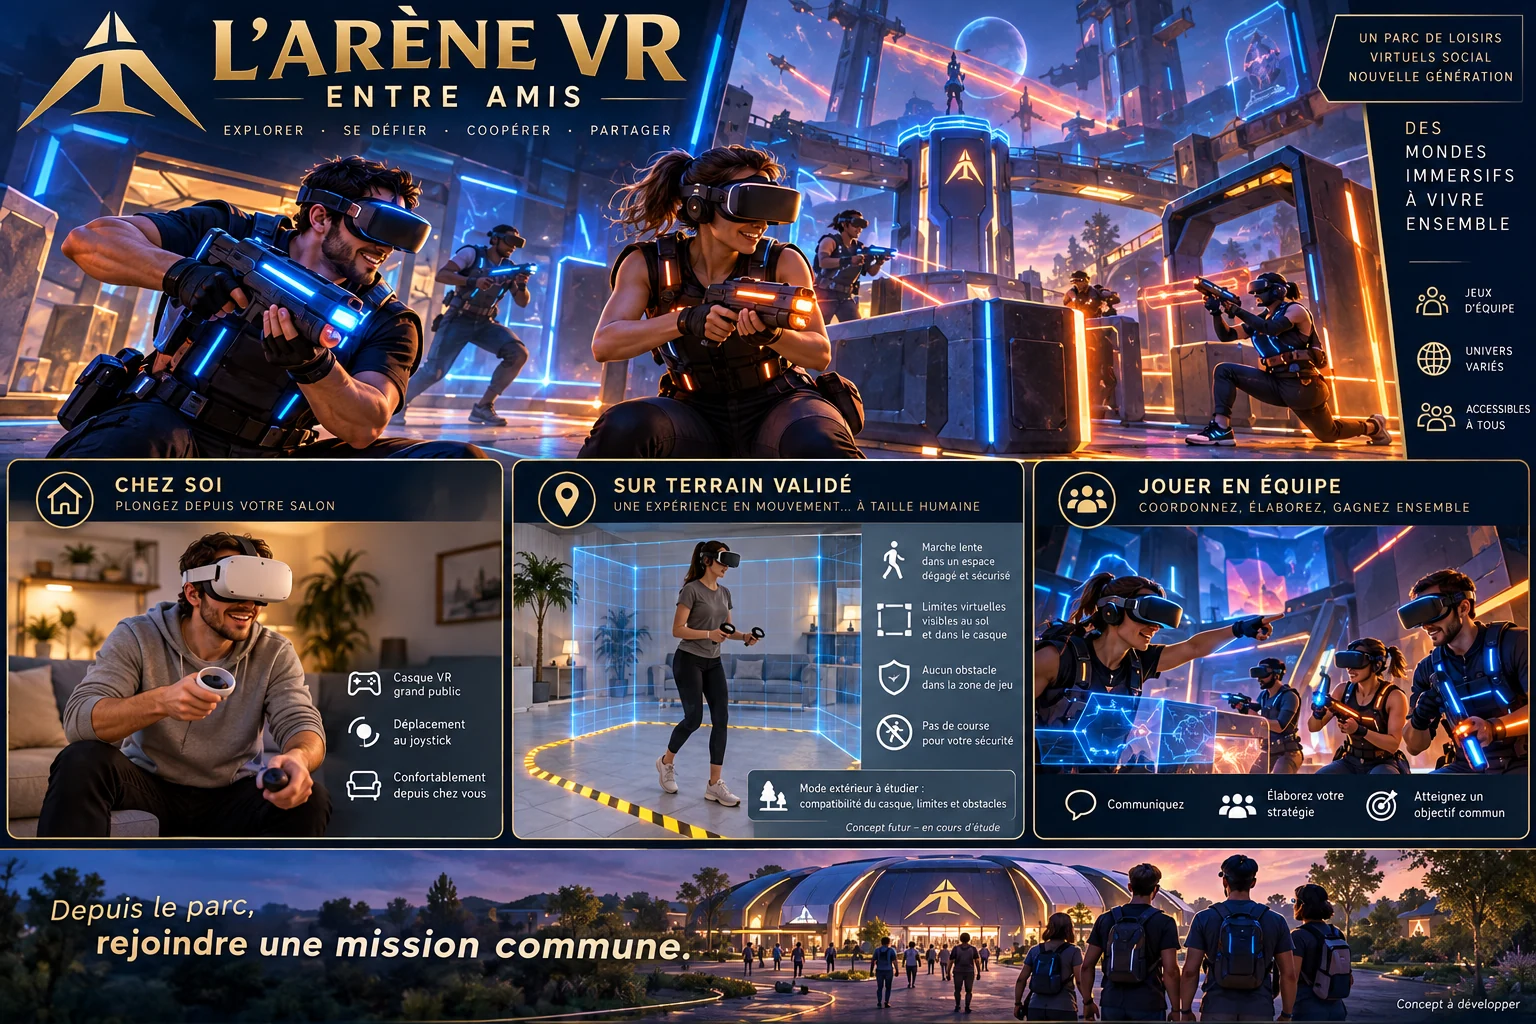Image resolution: width=1536 pixels, height=1024 pixels.
Task: Click the words Depuis le parc,
Action: tap(153, 908)
